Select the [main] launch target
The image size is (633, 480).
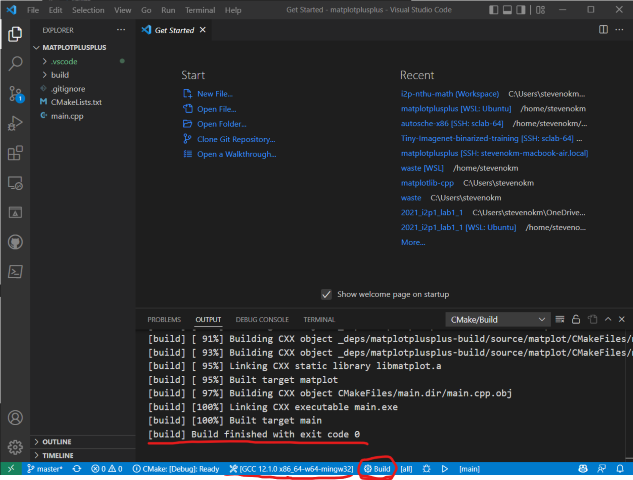tap(469, 469)
